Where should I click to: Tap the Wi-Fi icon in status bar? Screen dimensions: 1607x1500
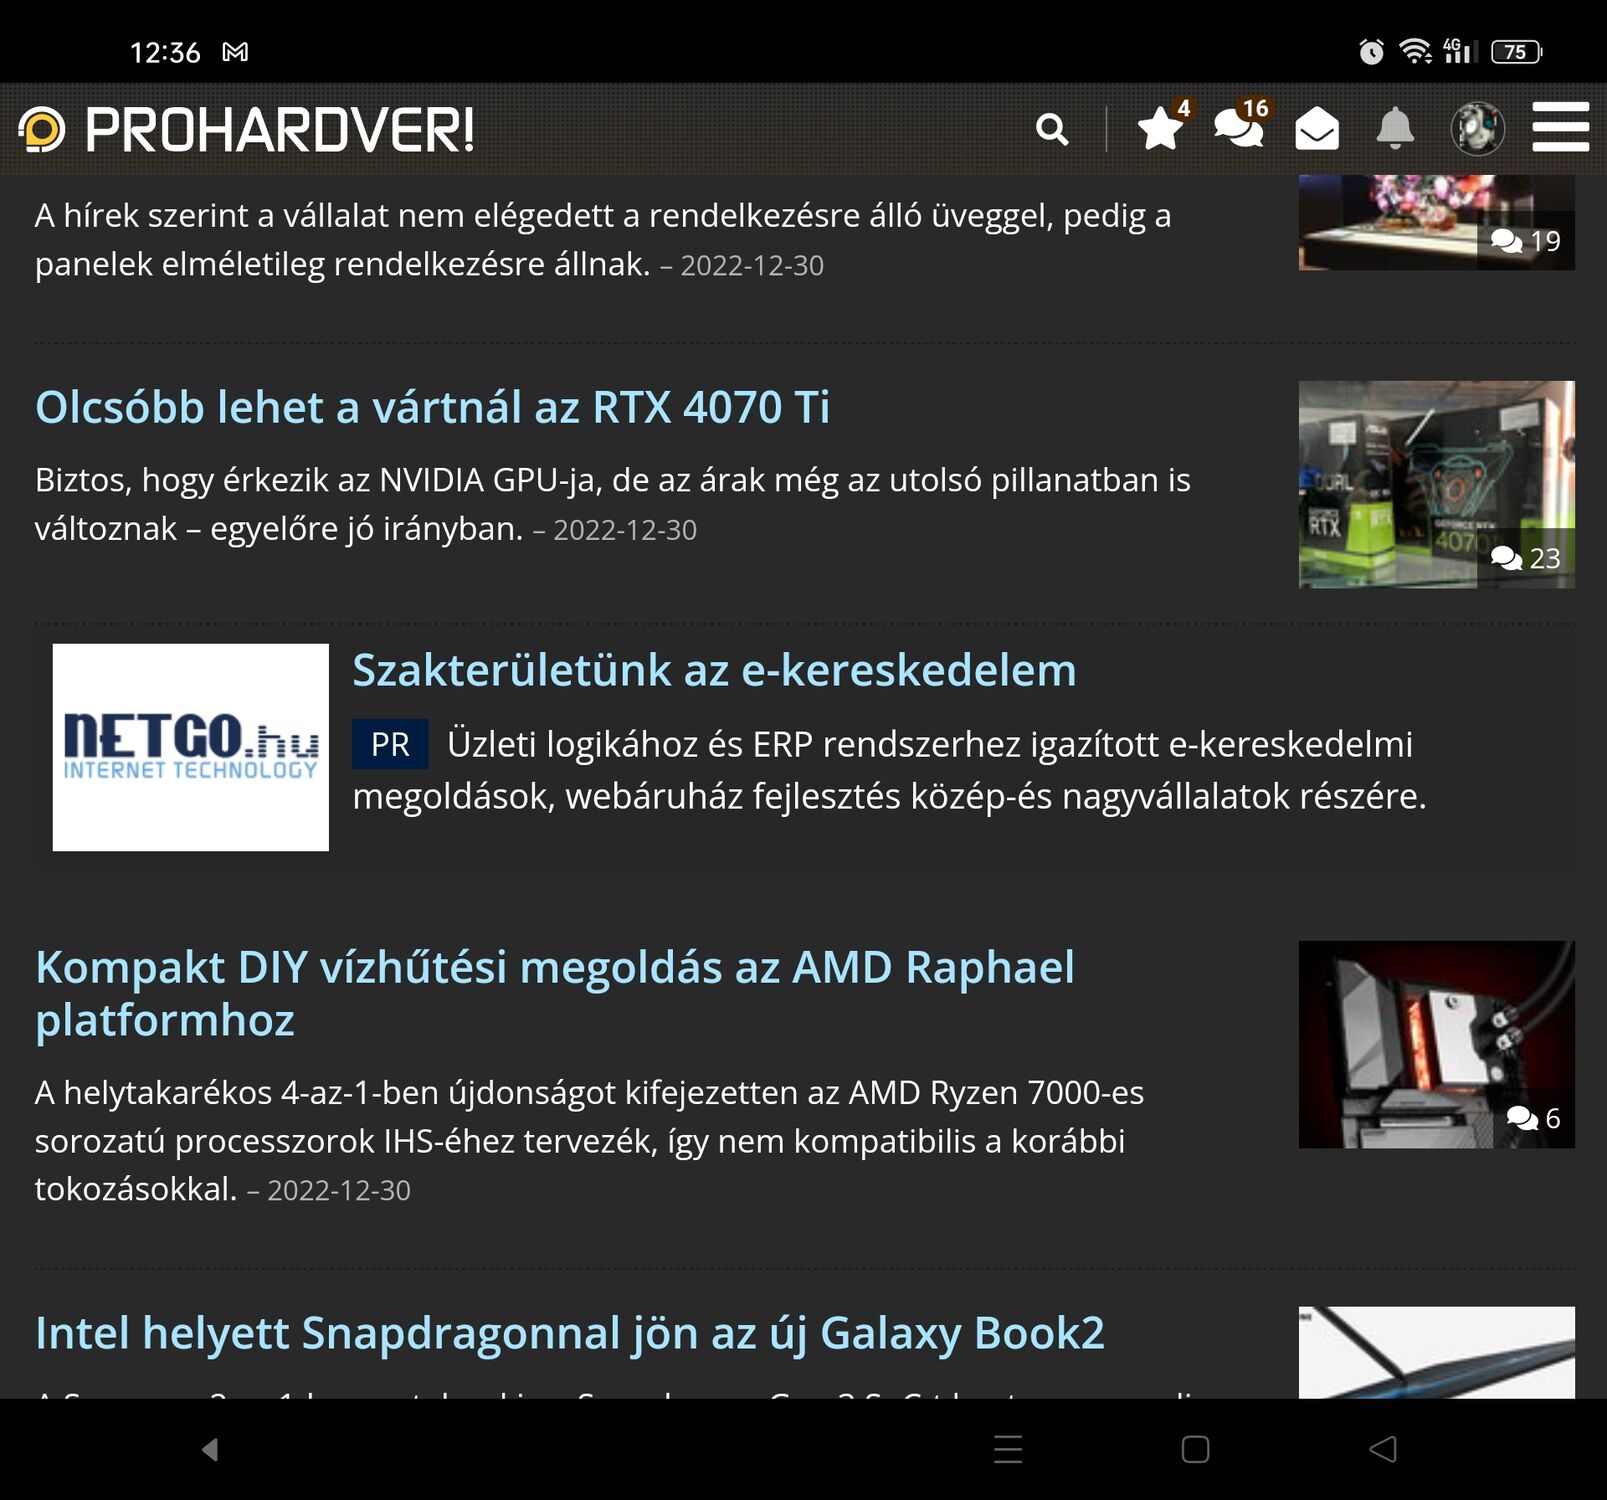1415,52
